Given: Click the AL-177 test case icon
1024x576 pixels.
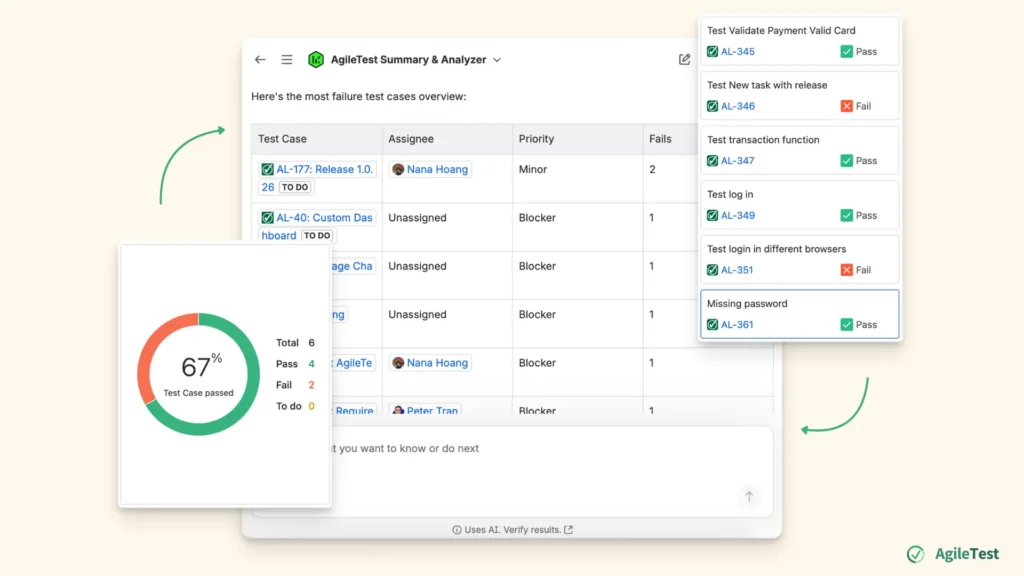Looking at the screenshot, I should (267, 169).
